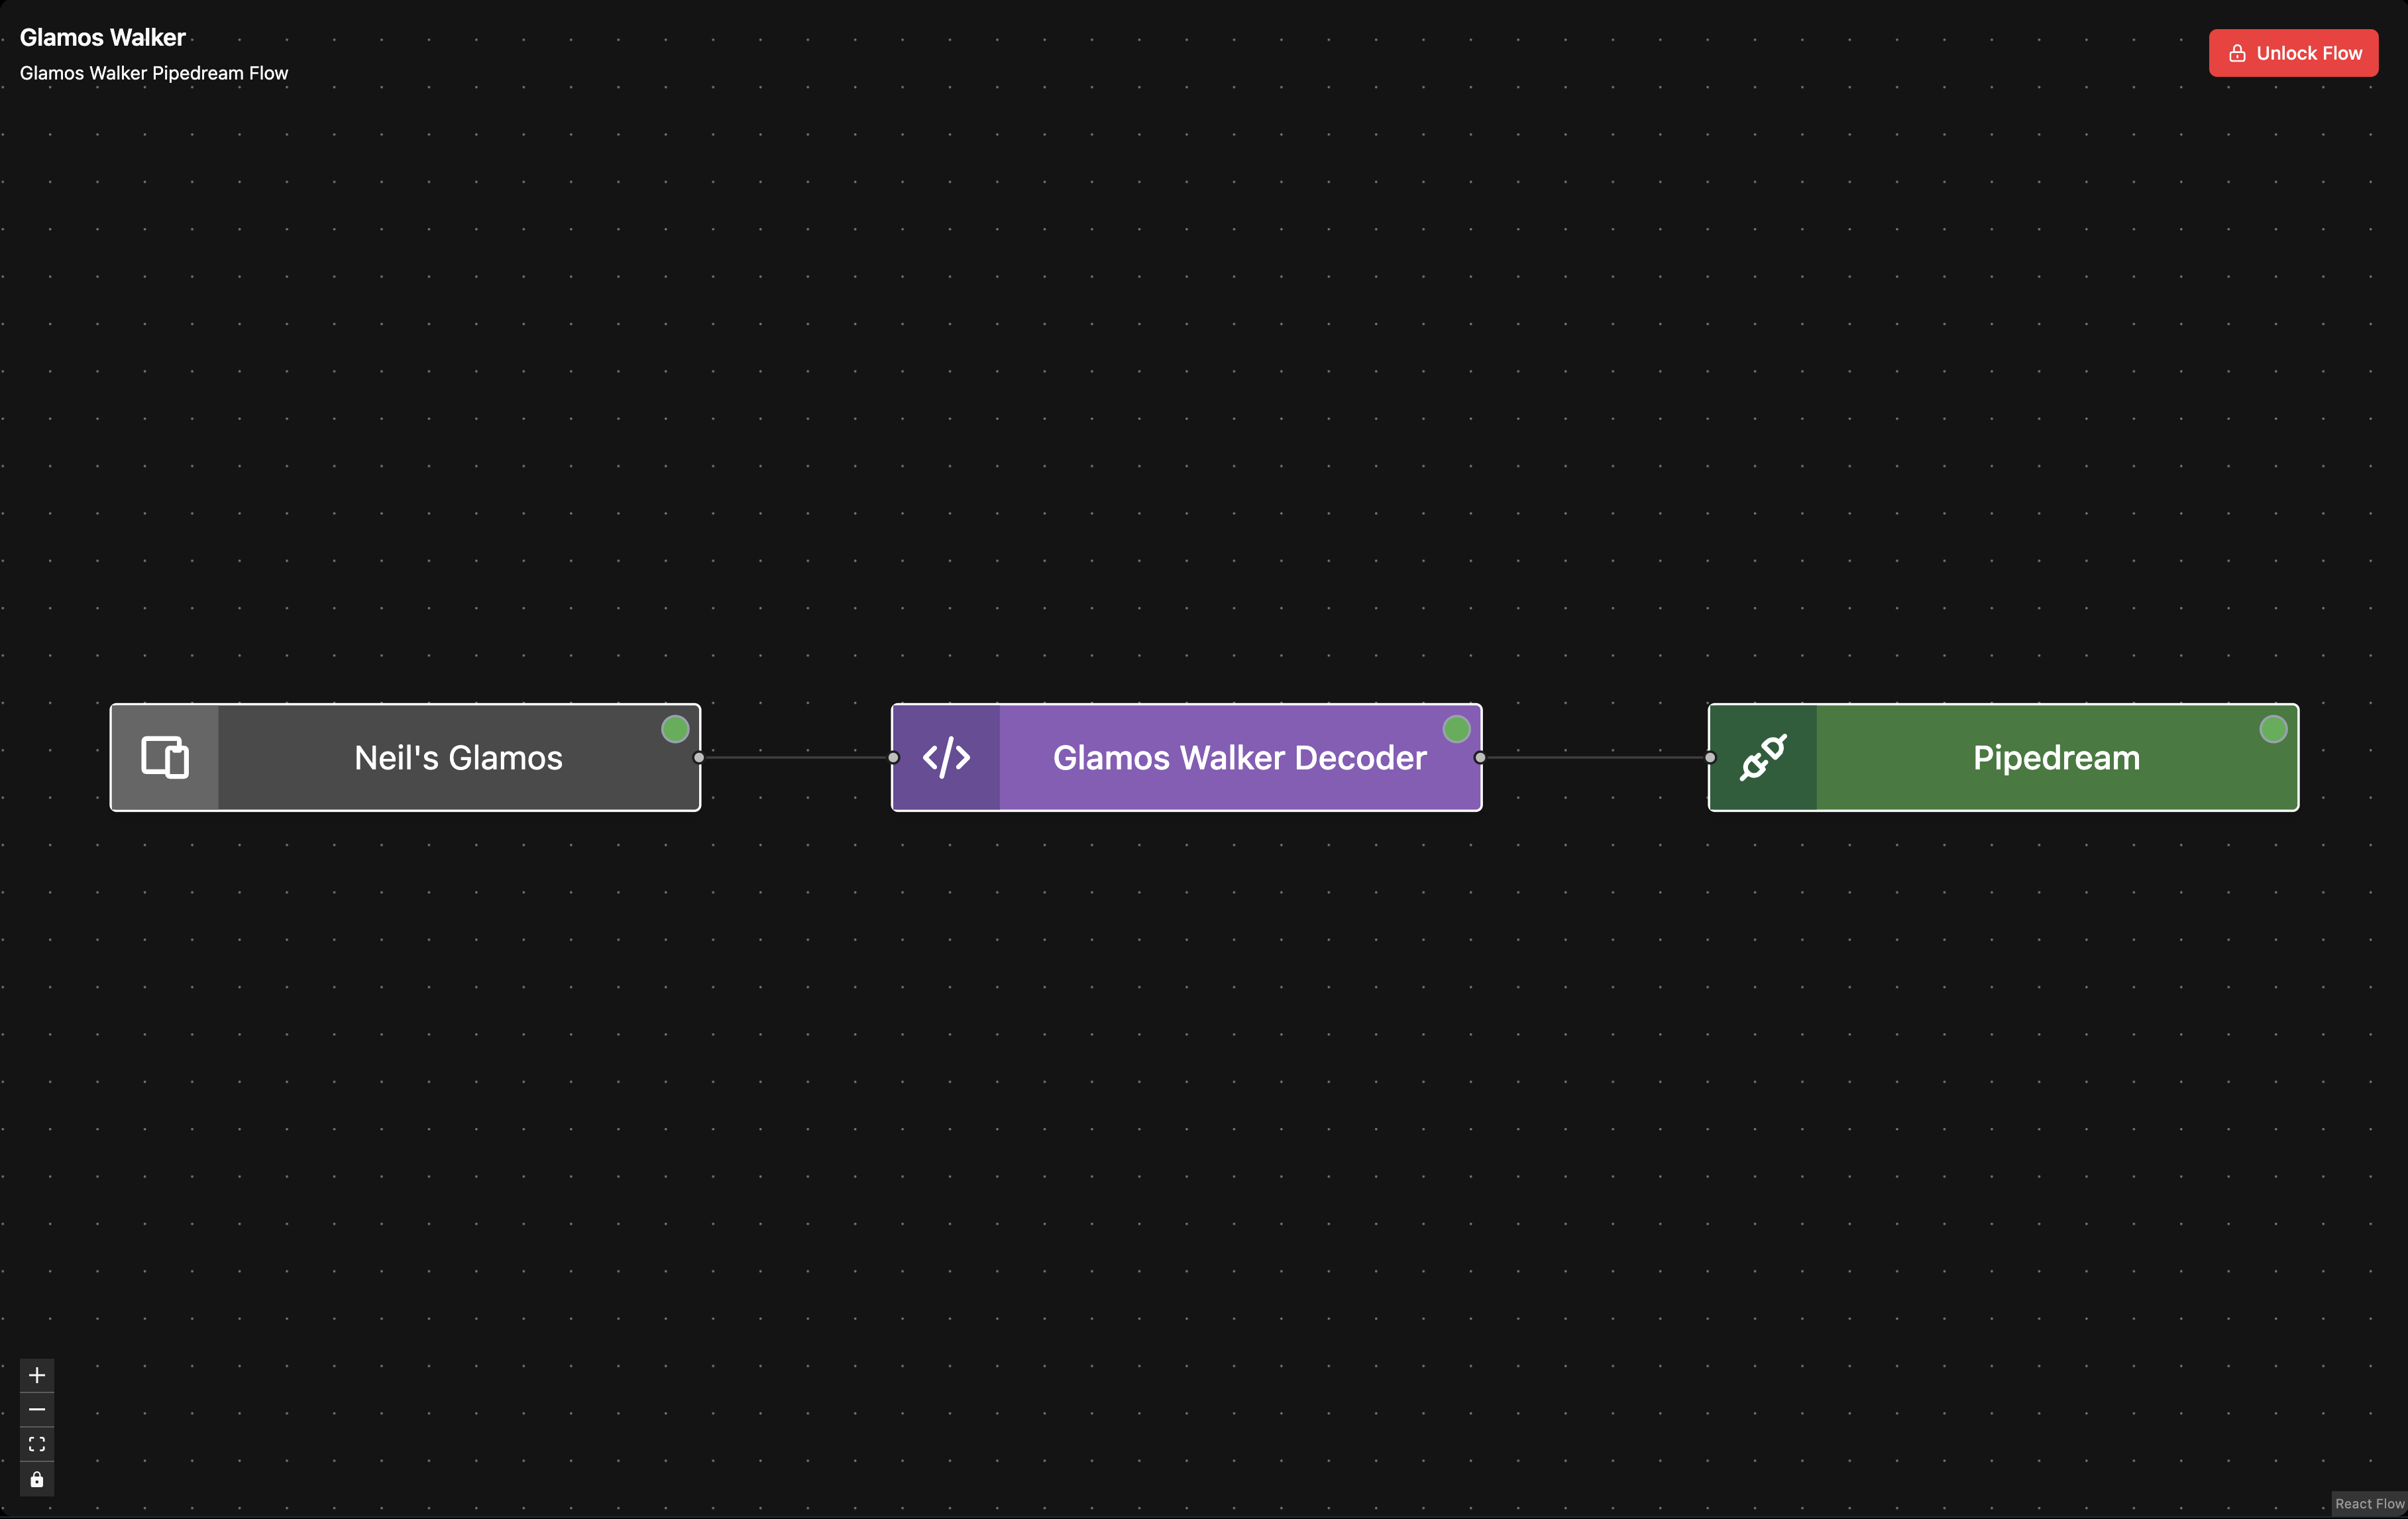Click green status dot on Neil's Glamos
2408x1519 pixels.
tap(675, 729)
